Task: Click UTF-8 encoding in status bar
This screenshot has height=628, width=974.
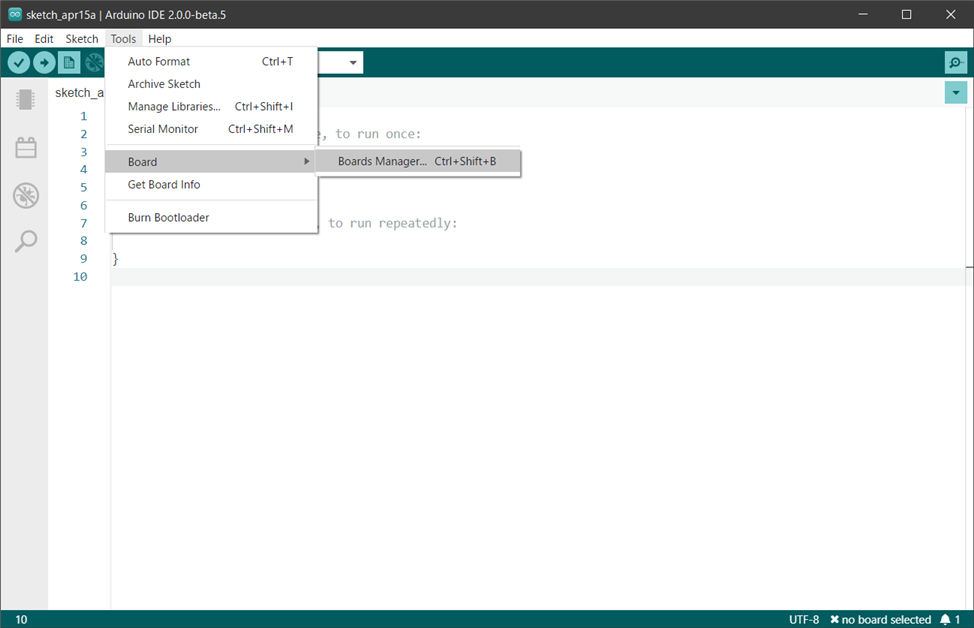Action: (803, 619)
